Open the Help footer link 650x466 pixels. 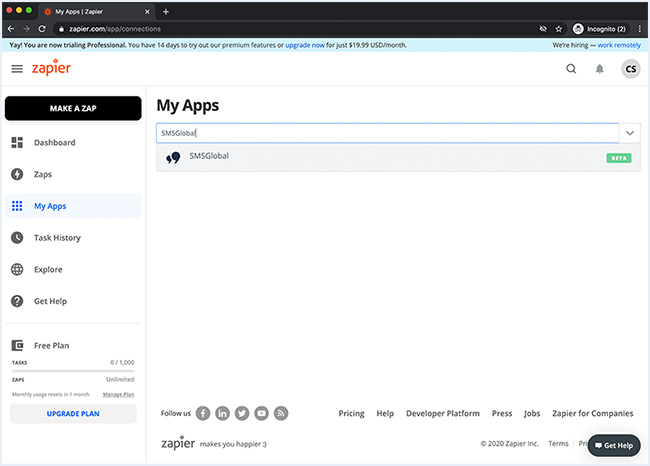tap(385, 413)
